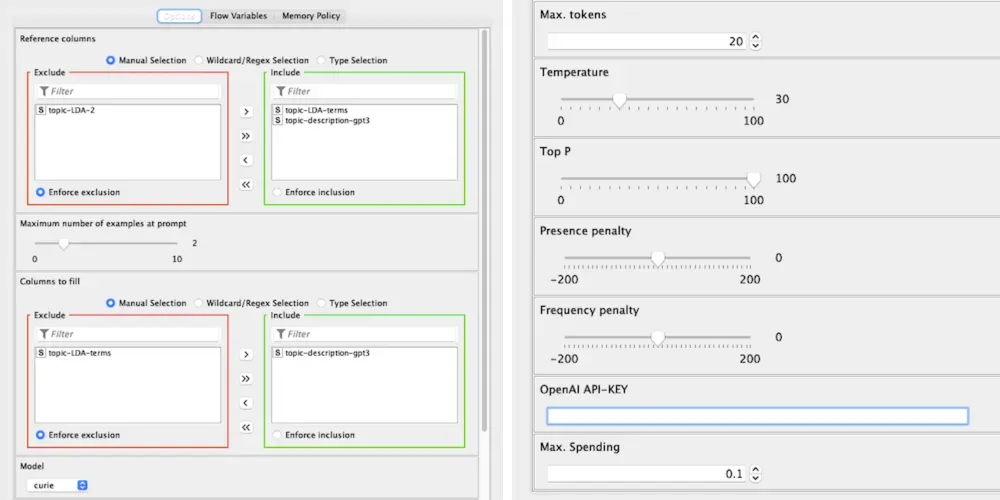Enable Enforce exclusion in Reference columns
The height and width of the screenshot is (500, 1000).
point(78,192)
